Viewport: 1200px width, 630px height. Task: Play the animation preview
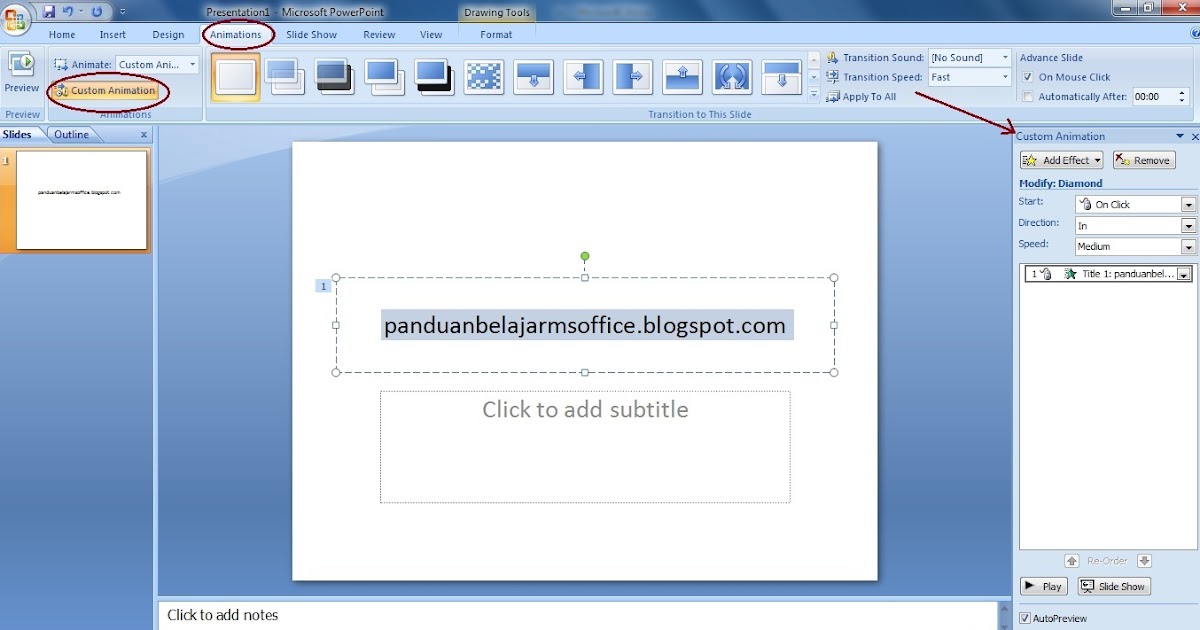(1043, 586)
